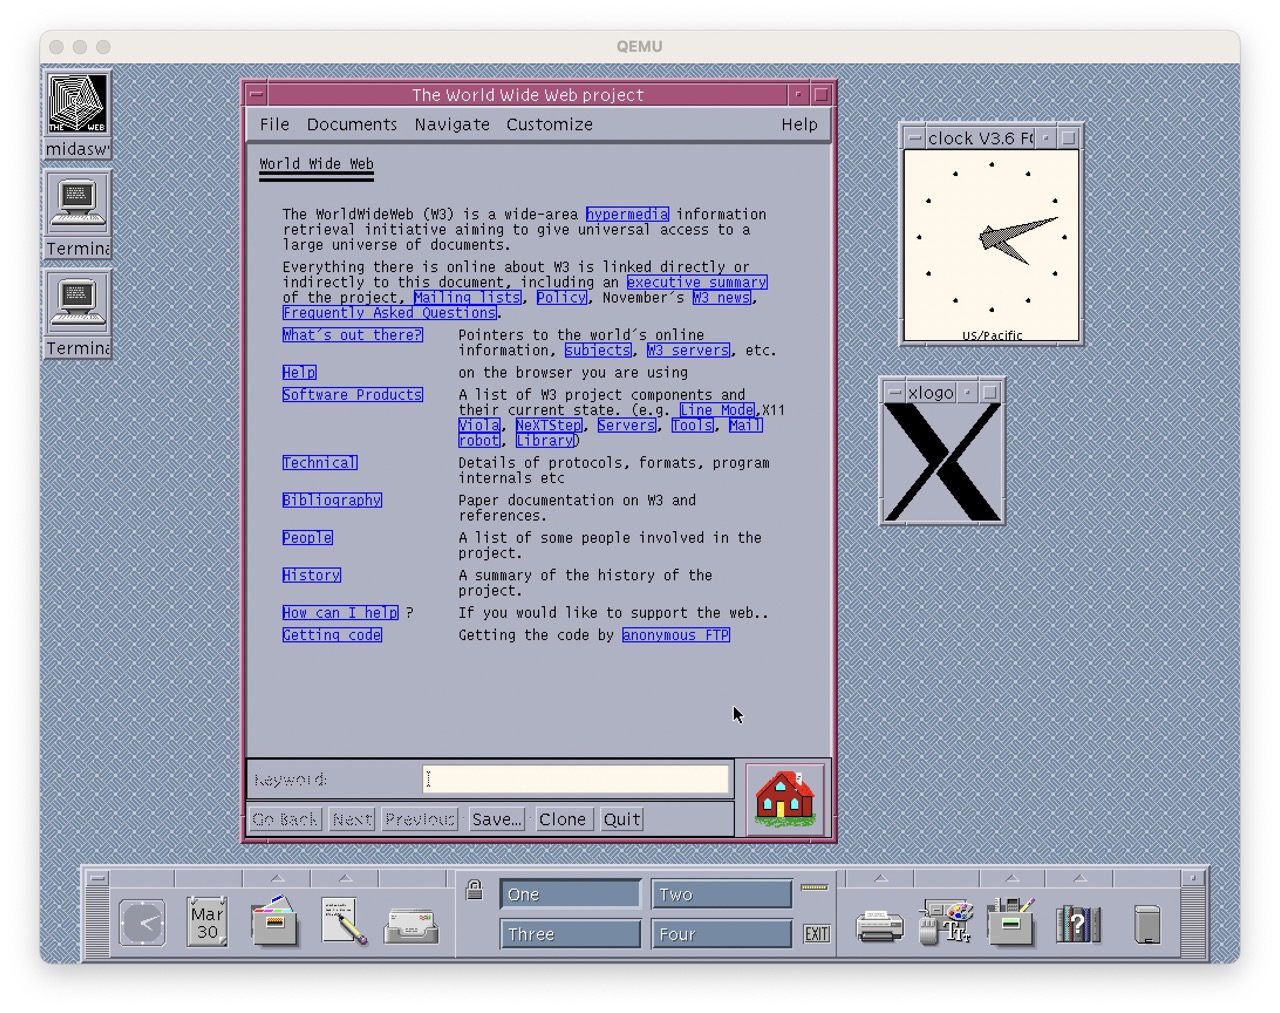Open the Navigate menu
Viewport: 1280px width, 1013px height.
(452, 124)
